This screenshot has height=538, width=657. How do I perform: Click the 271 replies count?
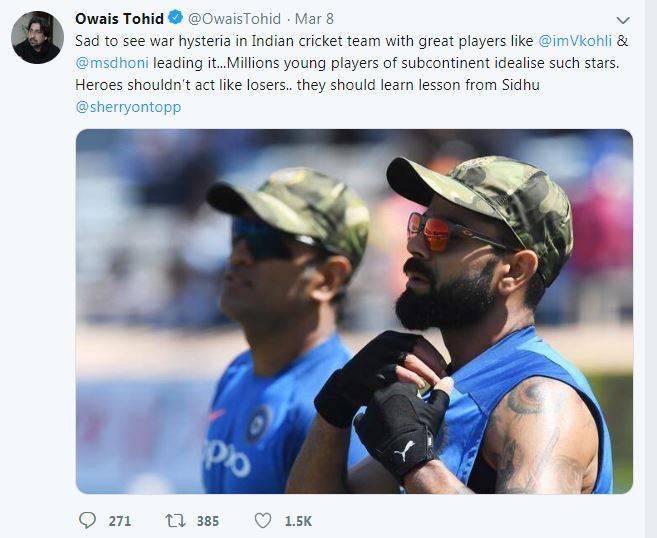tap(120, 521)
